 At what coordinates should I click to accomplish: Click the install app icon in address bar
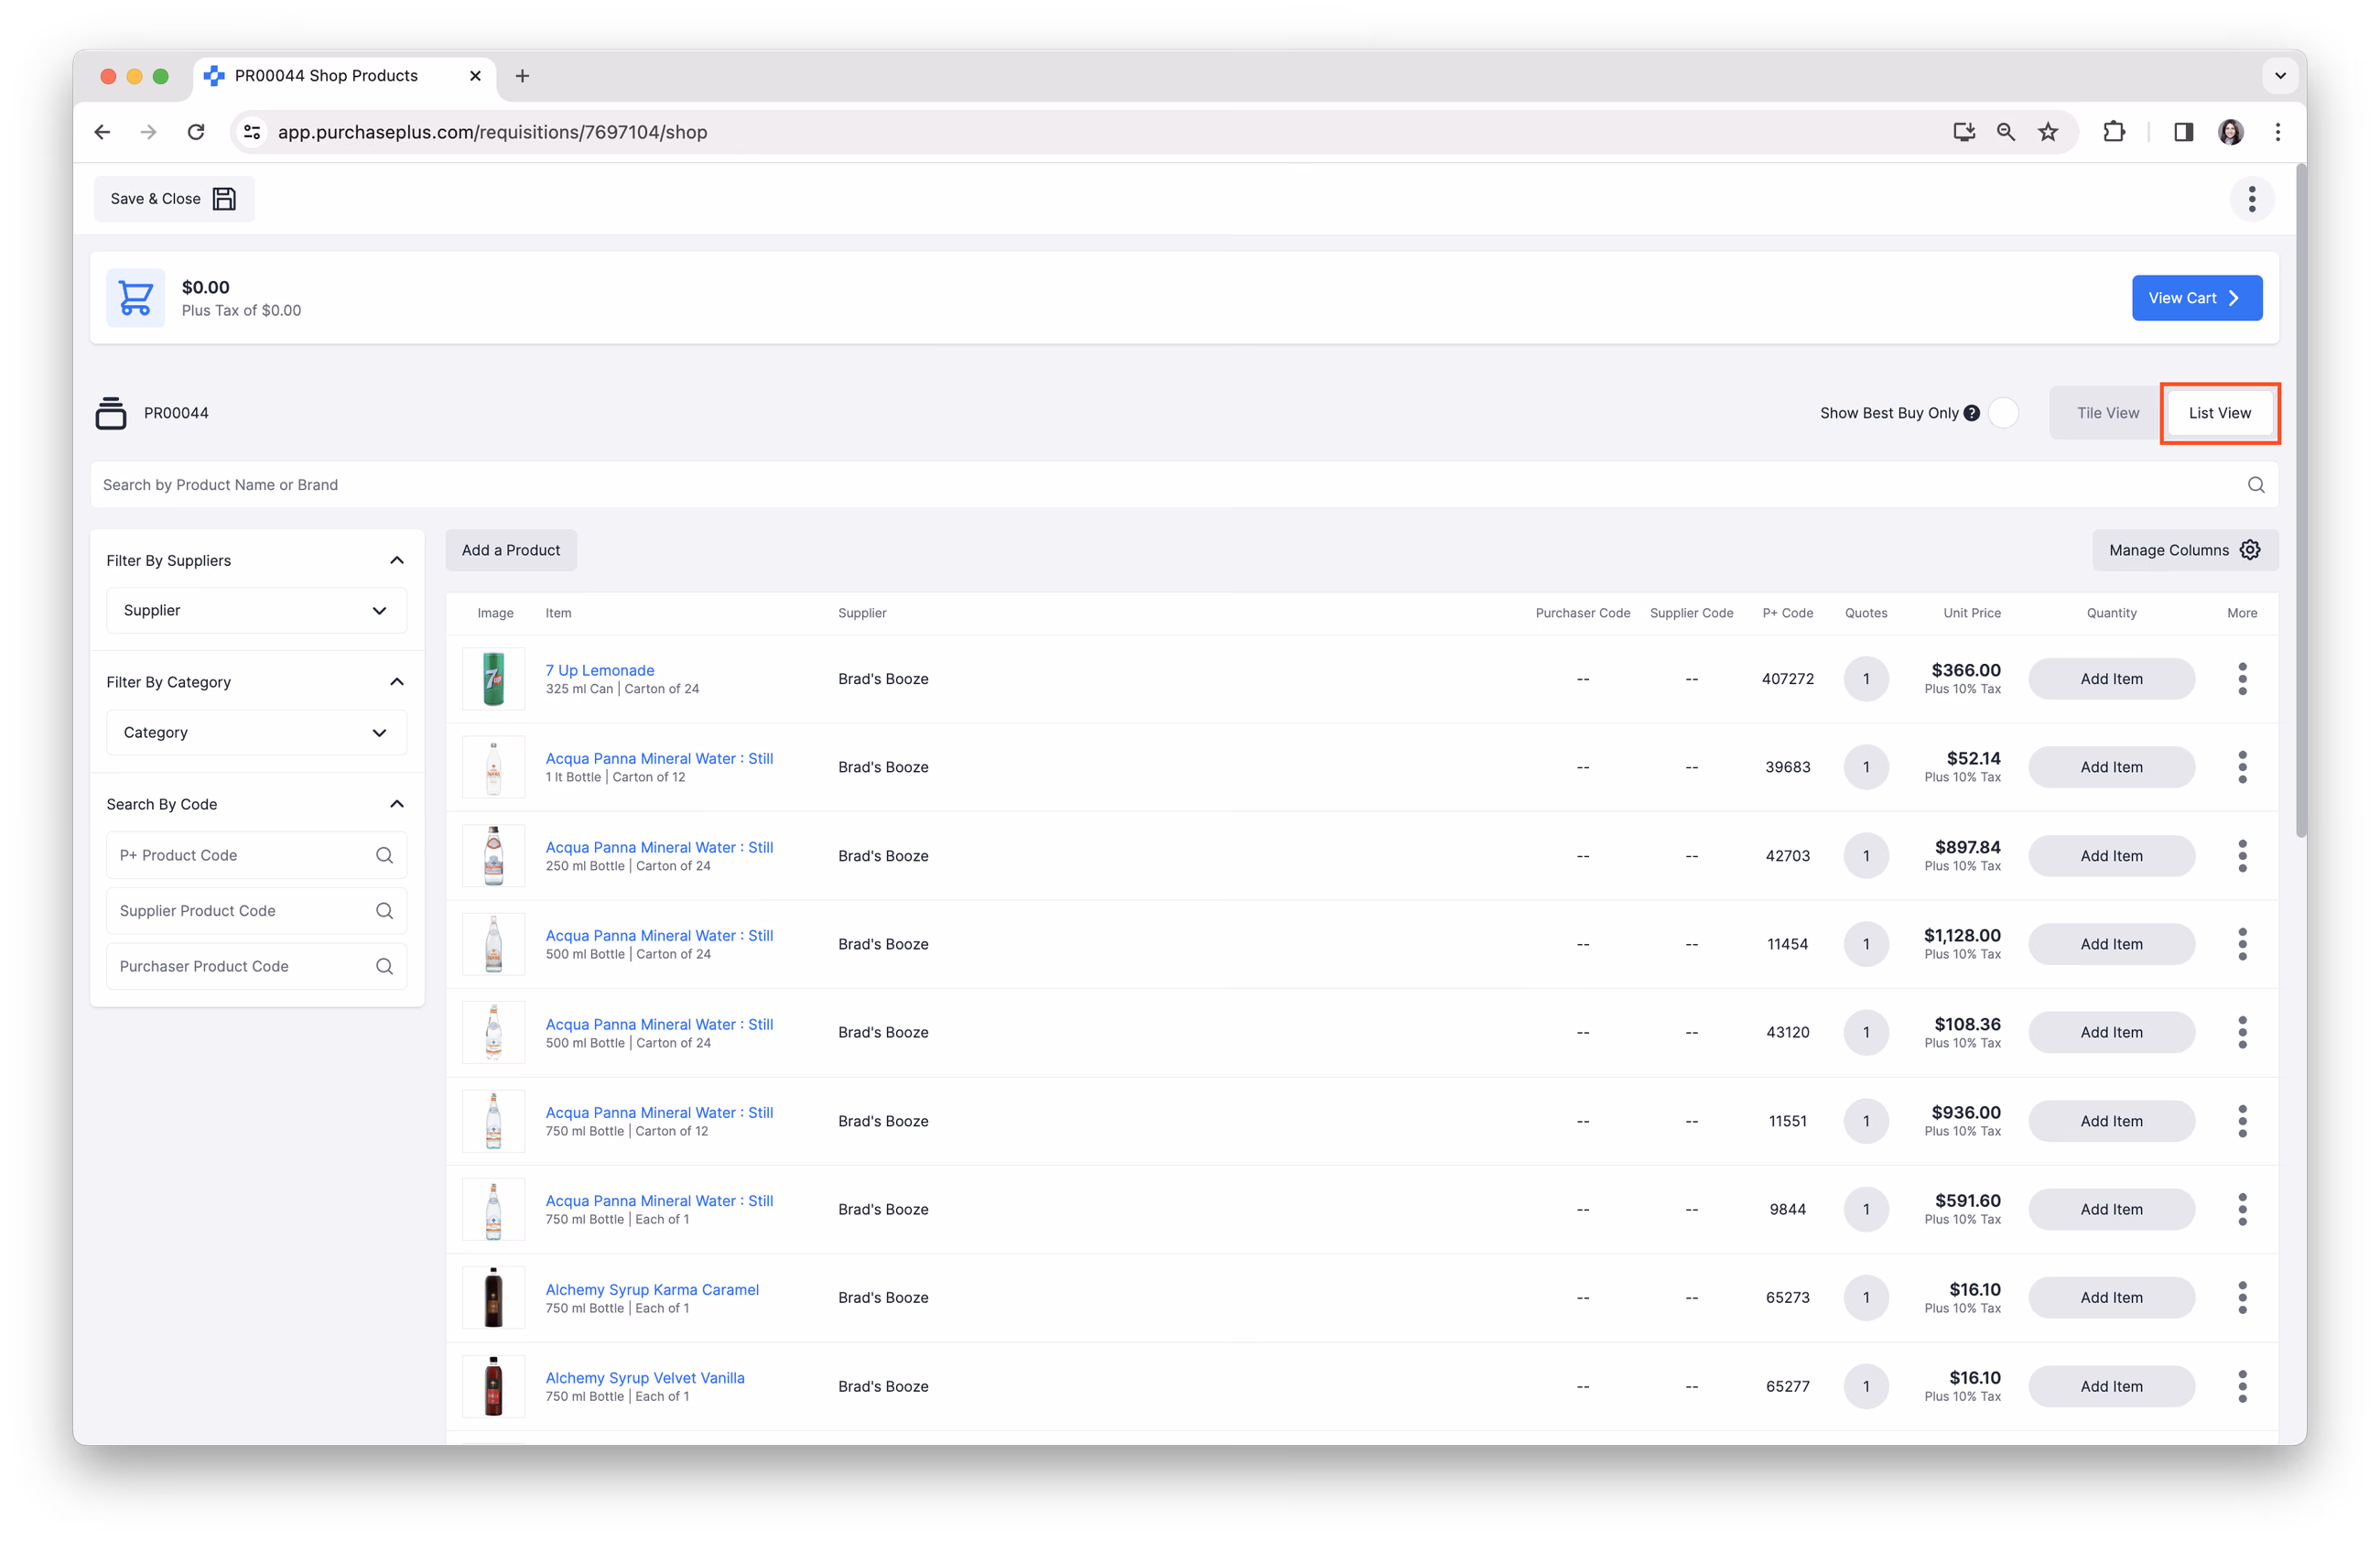point(1963,132)
